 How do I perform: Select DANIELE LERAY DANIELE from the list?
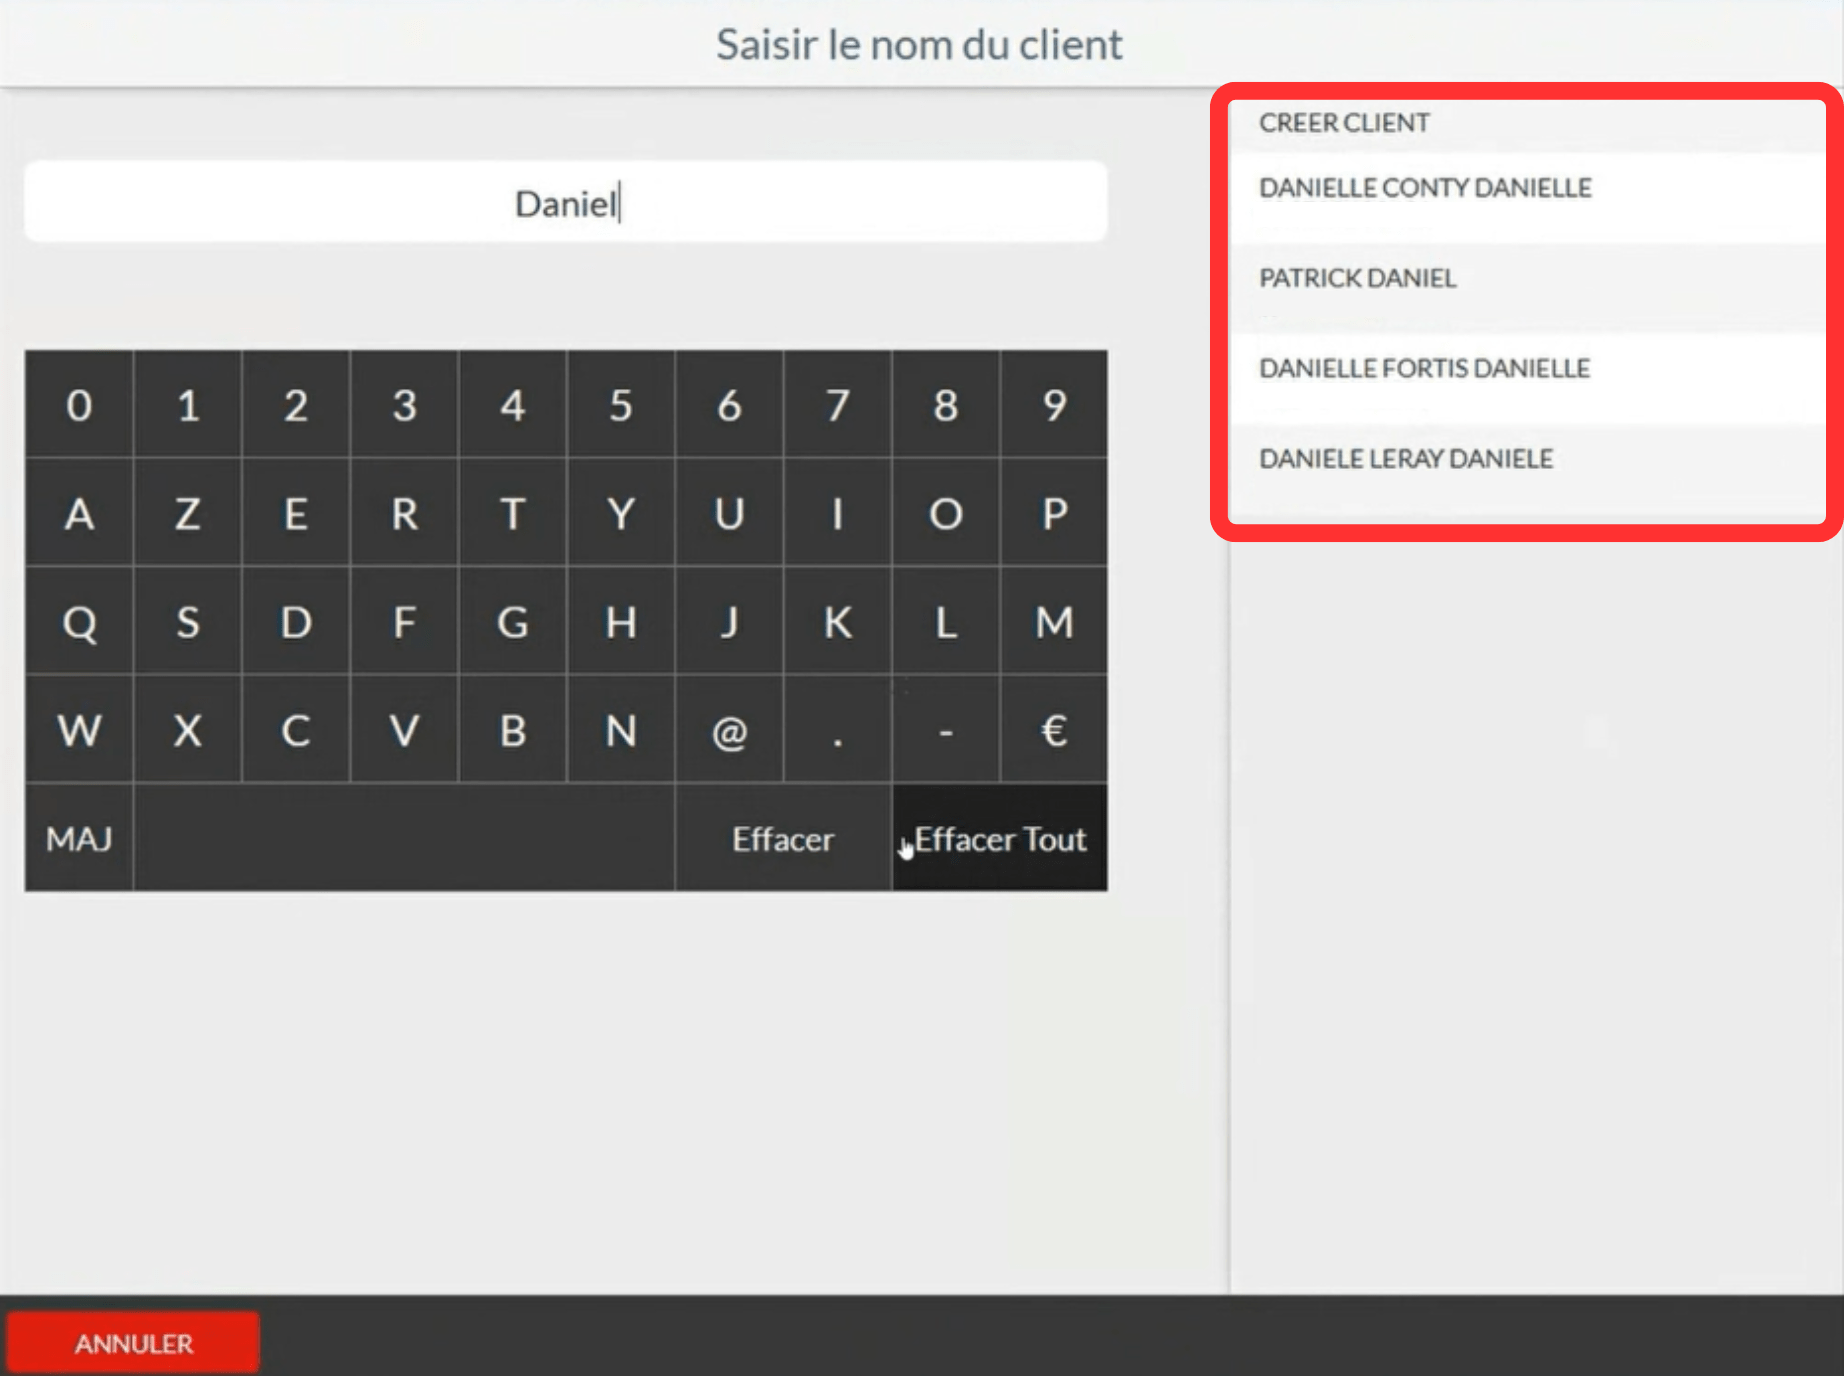pyautogui.click(x=1406, y=458)
